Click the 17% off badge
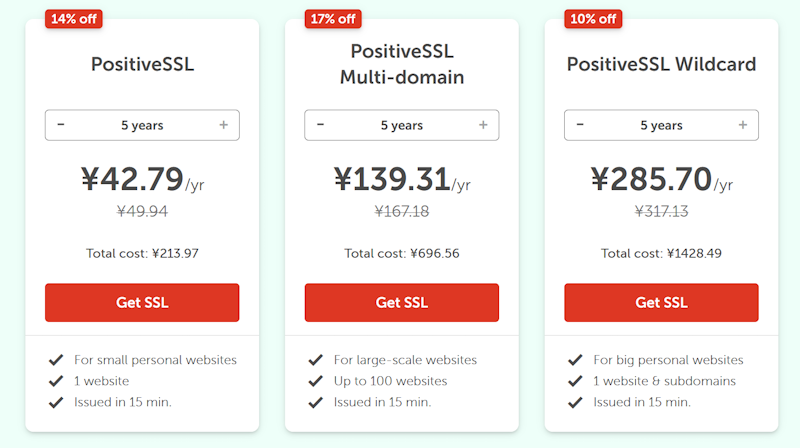 (333, 18)
